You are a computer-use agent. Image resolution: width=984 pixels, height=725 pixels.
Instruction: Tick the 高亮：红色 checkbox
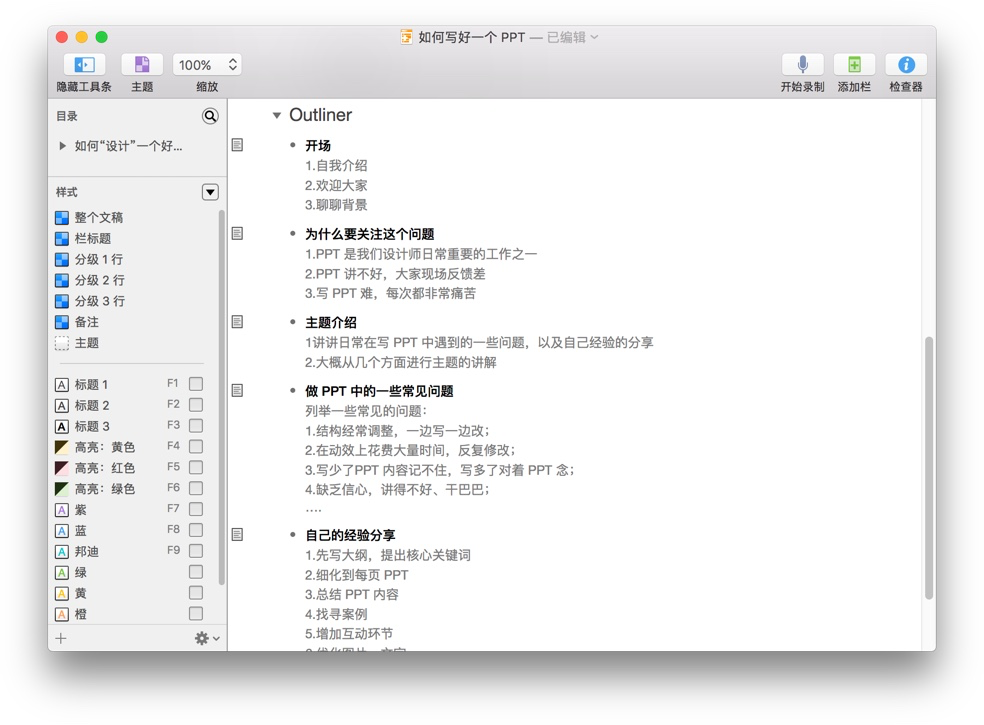pos(196,467)
